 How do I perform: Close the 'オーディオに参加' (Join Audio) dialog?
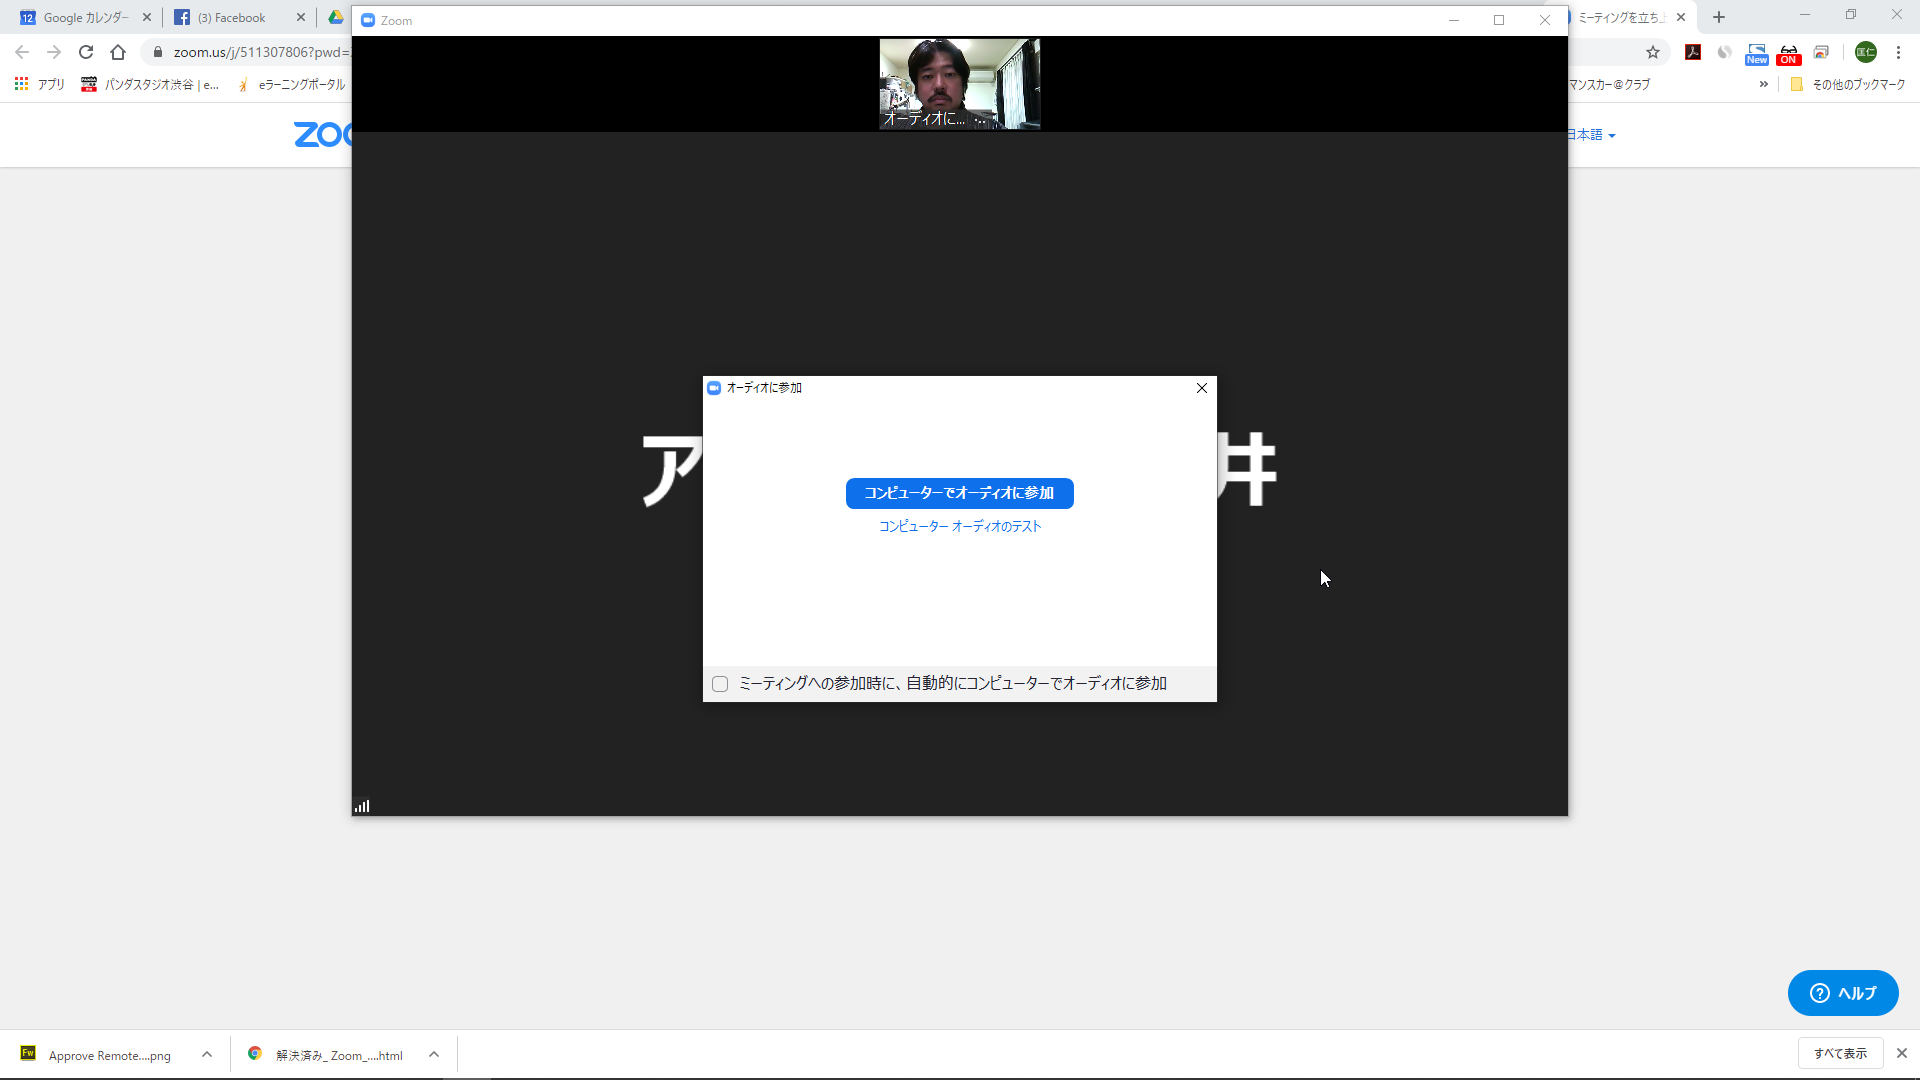pyautogui.click(x=1202, y=388)
